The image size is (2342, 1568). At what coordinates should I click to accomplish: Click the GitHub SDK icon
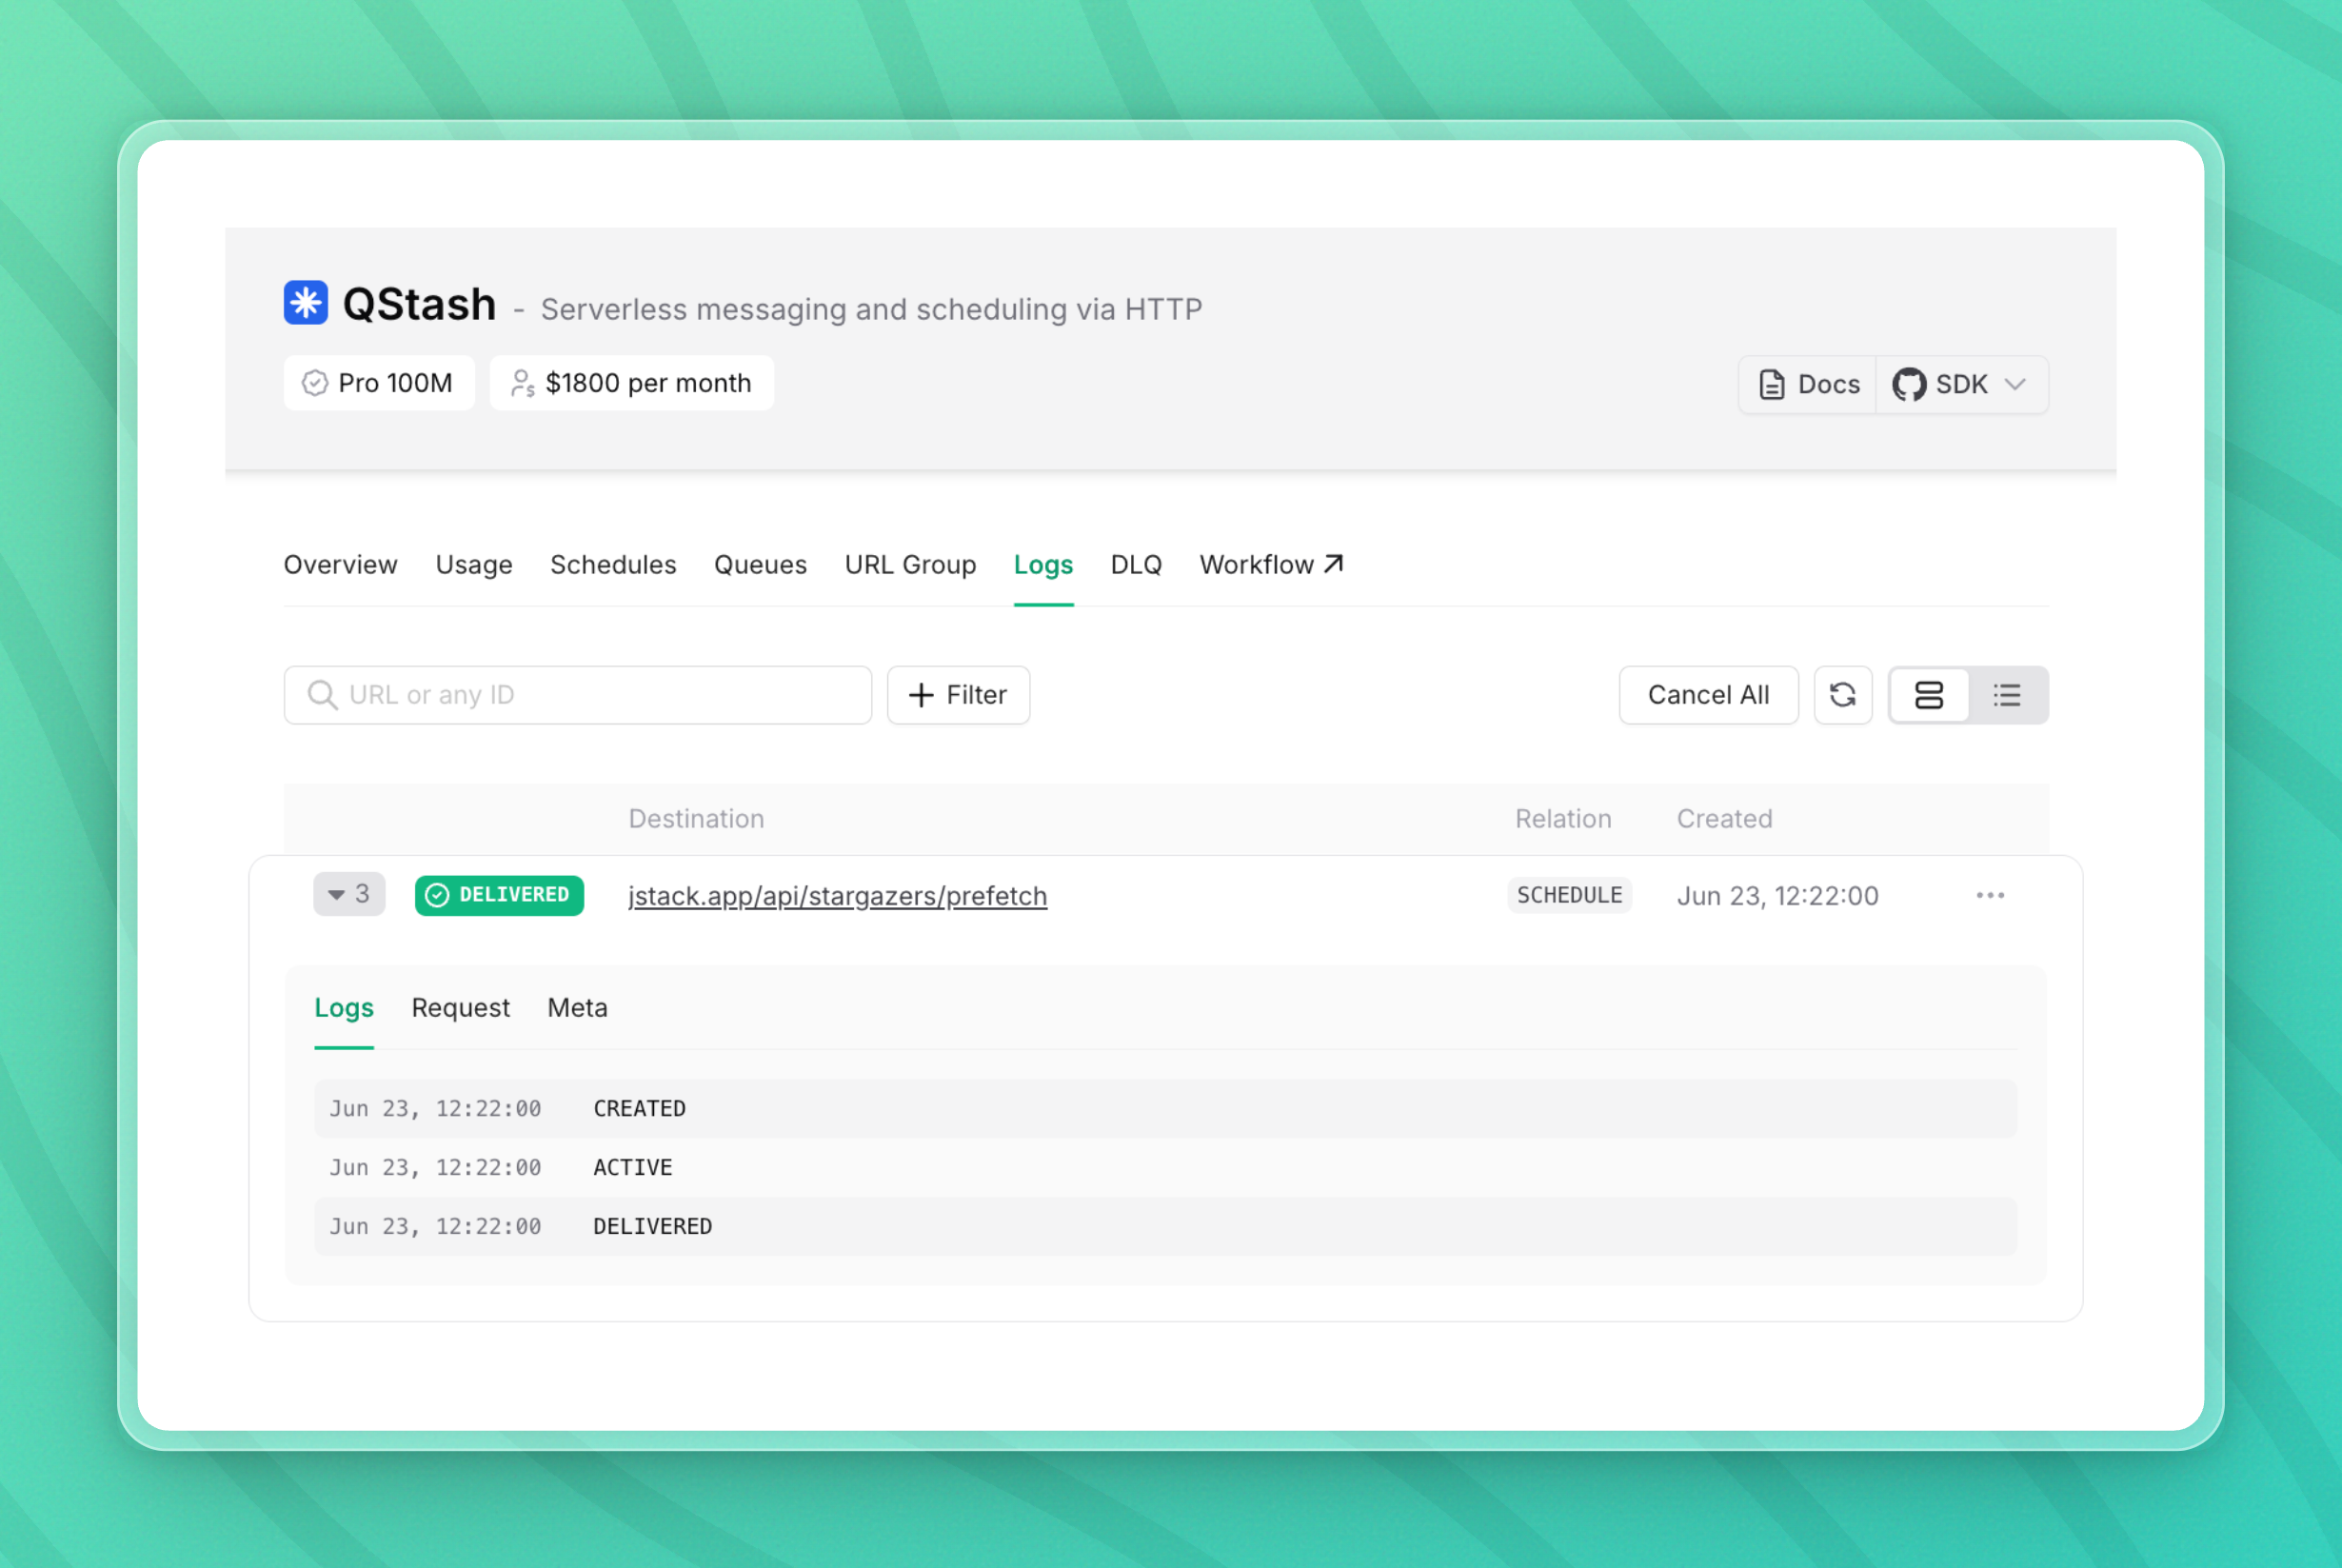click(1908, 385)
